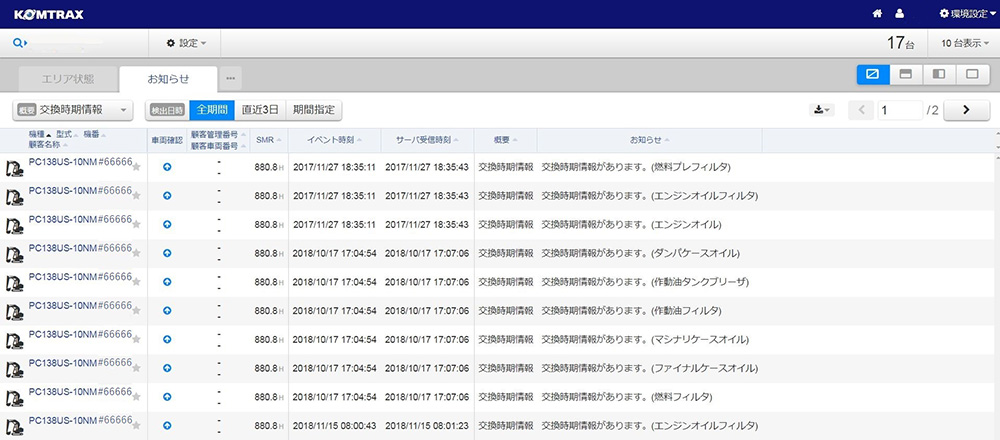This screenshot has width=1000, height=440.
Task: Select the split top-bottom layout icon
Action: click(905, 75)
